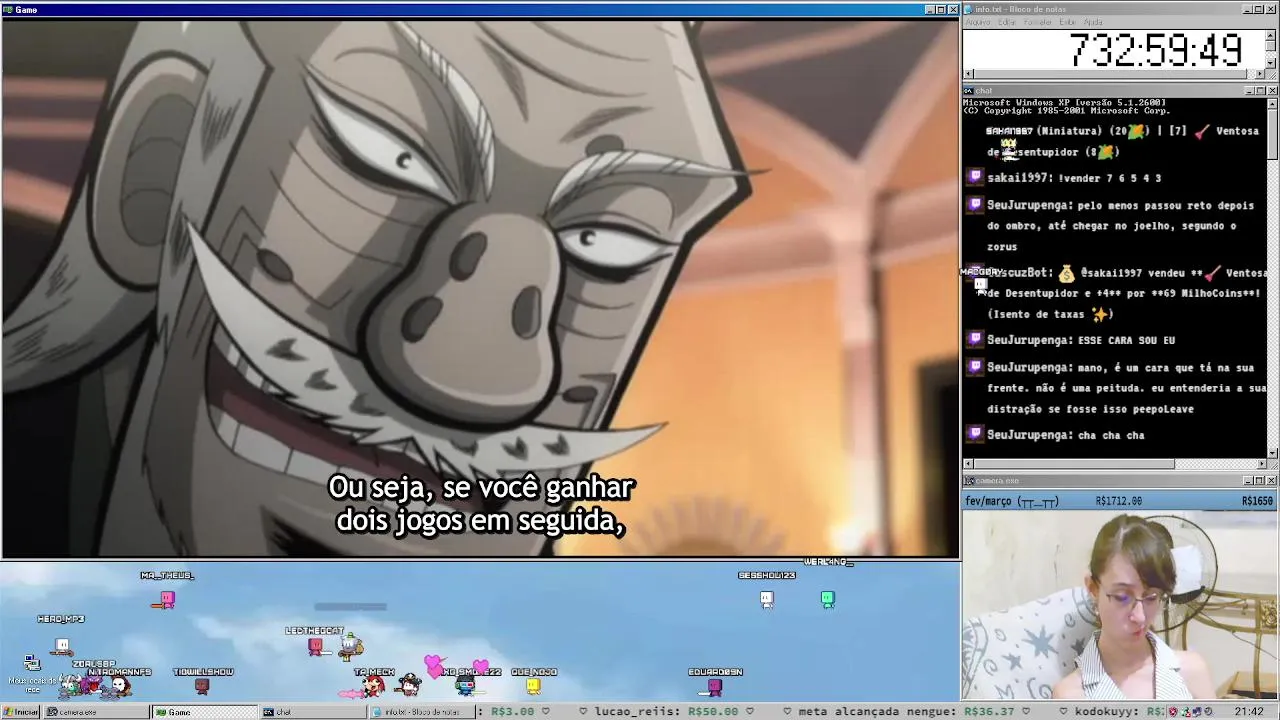Click the TIOWILLSHOW avatar
1280x720 pixels.
pos(202,686)
